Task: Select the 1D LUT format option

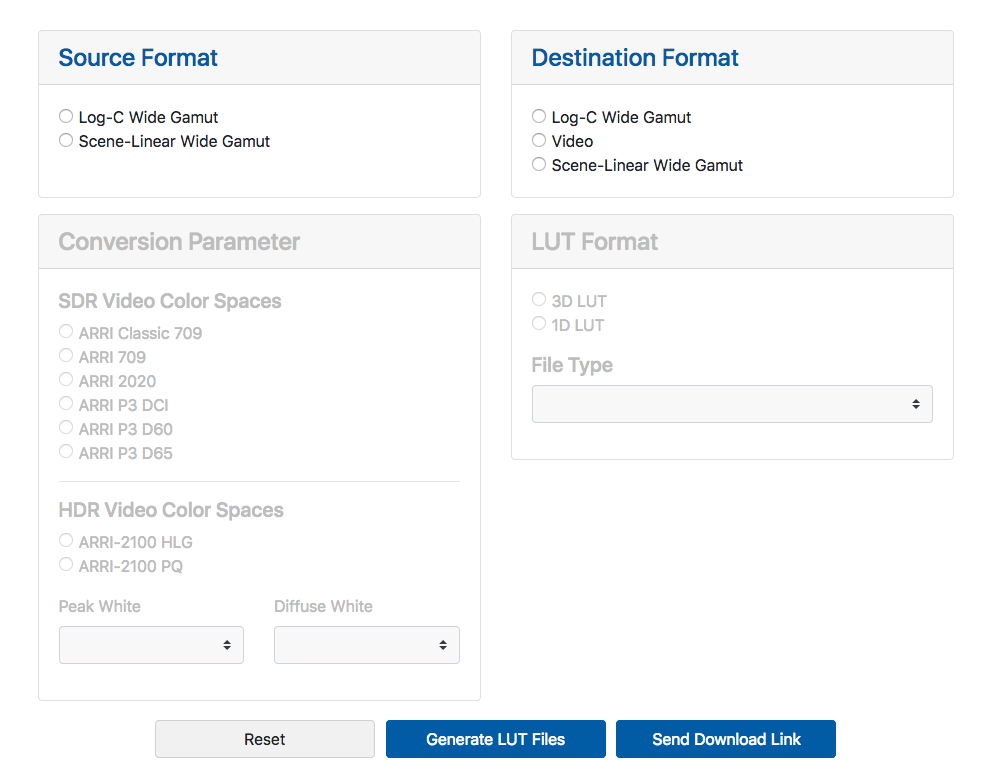Action: (x=539, y=324)
